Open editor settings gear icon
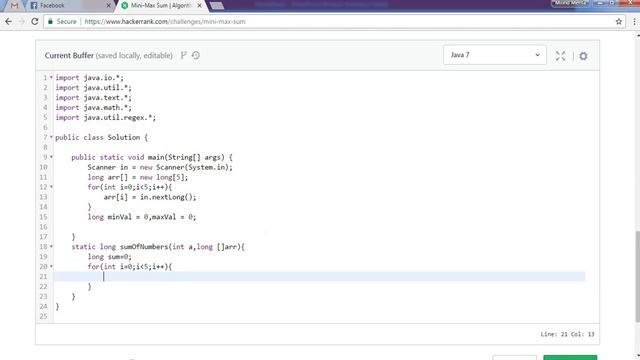 pos(583,56)
